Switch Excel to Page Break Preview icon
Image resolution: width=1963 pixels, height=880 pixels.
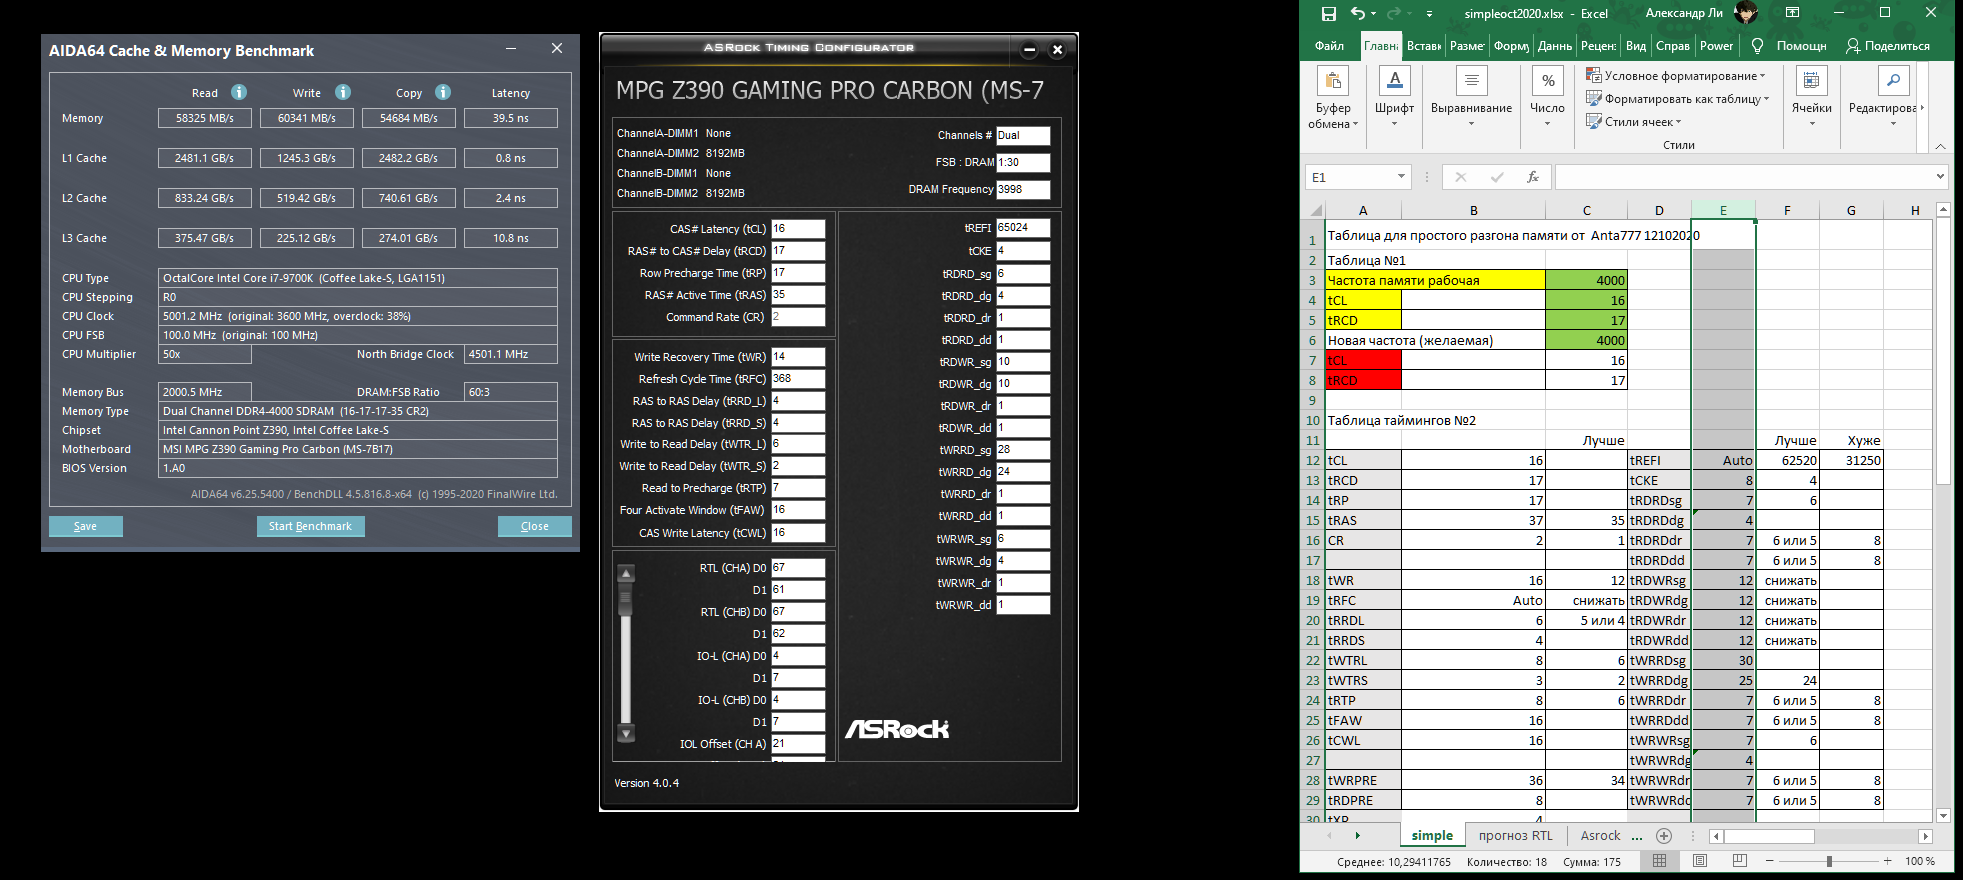1740,861
